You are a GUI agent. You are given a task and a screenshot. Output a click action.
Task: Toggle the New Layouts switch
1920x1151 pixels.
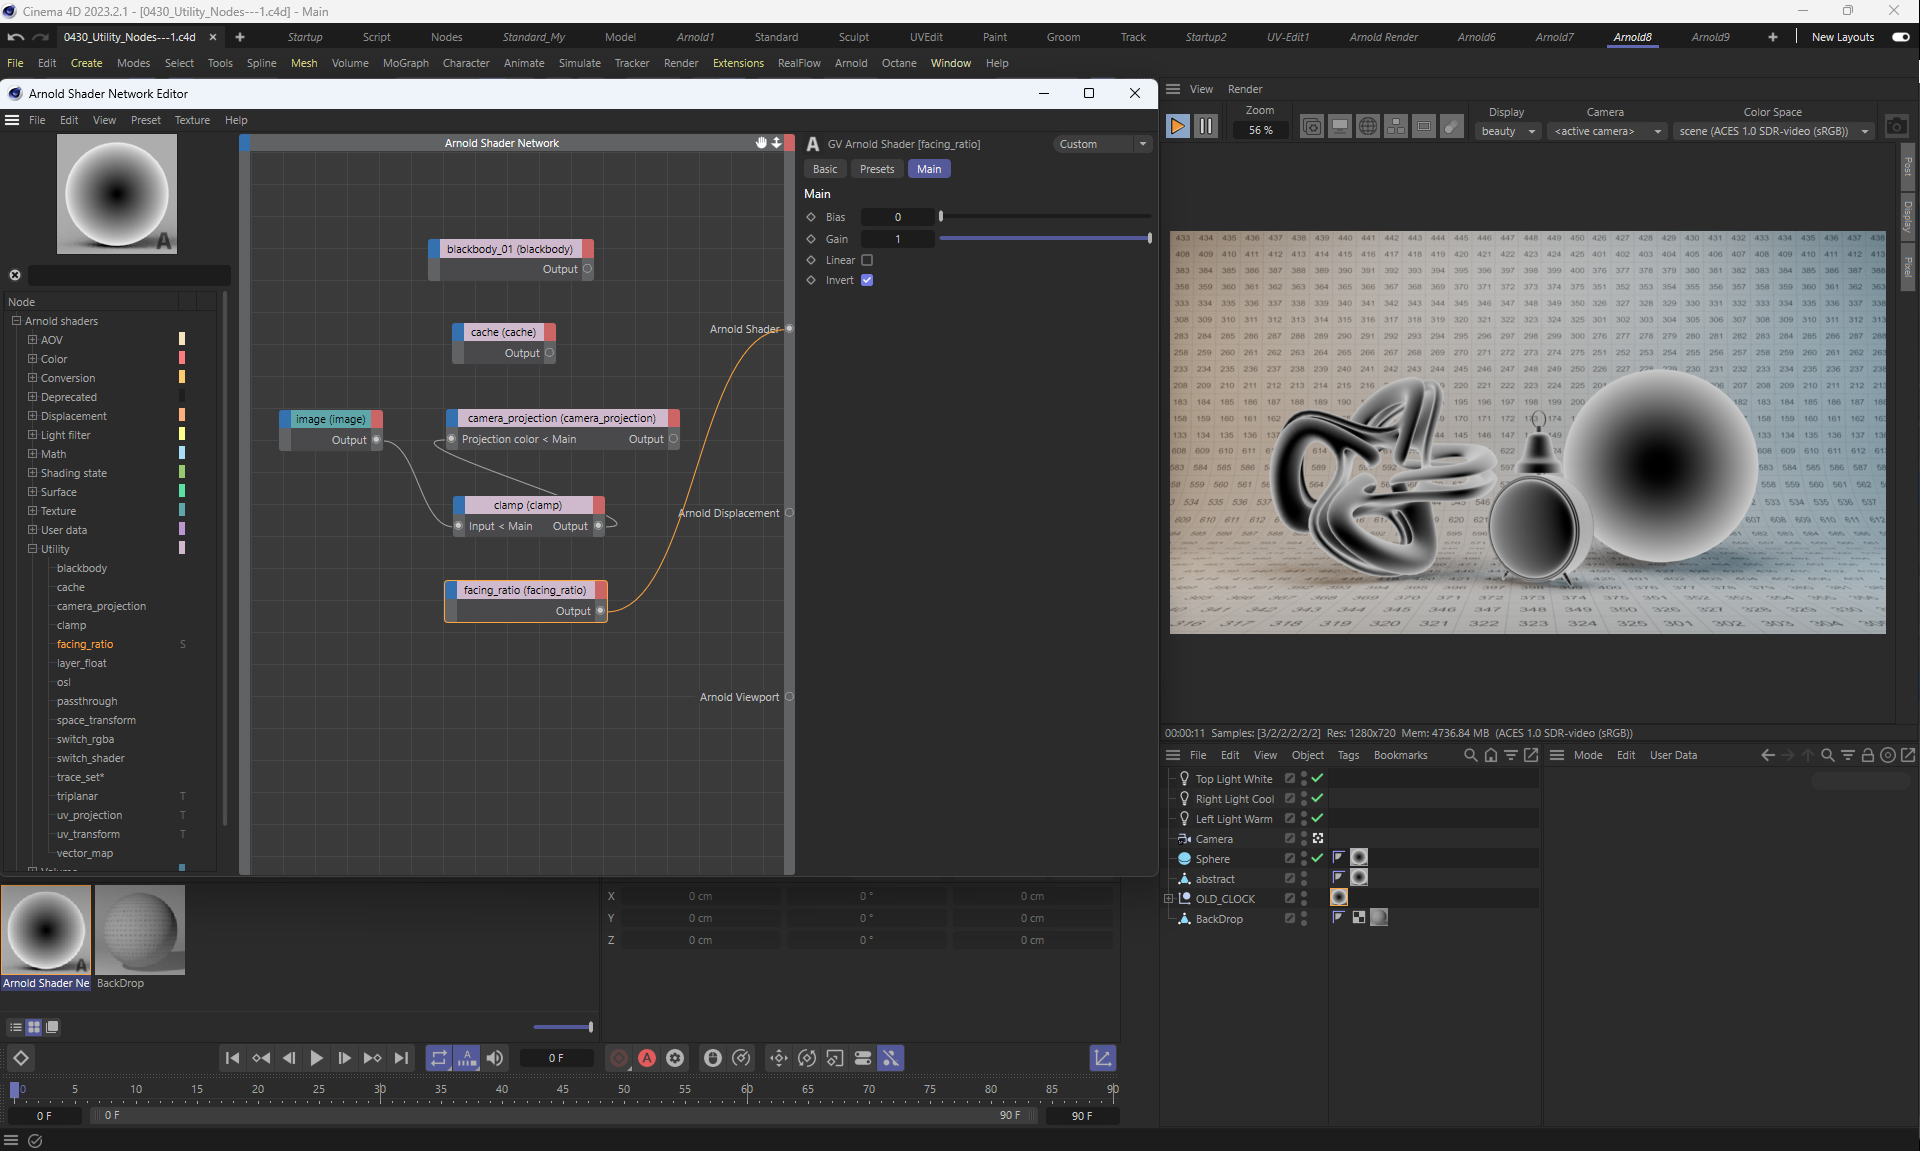tap(1900, 37)
